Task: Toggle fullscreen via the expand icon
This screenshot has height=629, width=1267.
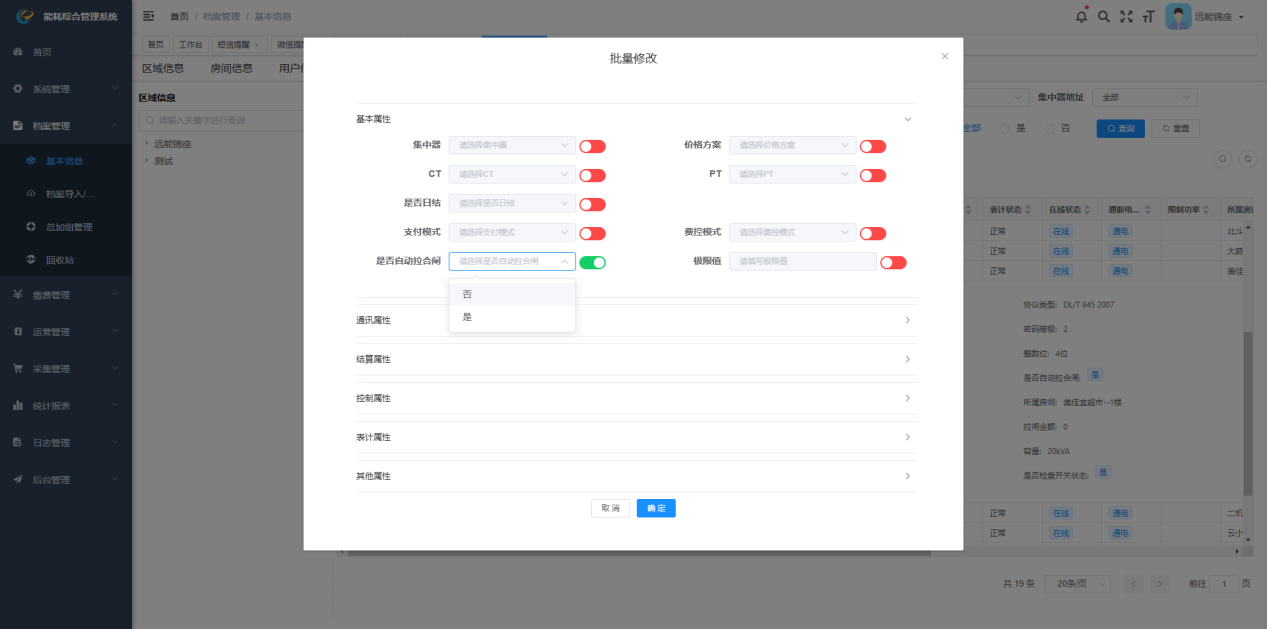Action: point(1126,17)
